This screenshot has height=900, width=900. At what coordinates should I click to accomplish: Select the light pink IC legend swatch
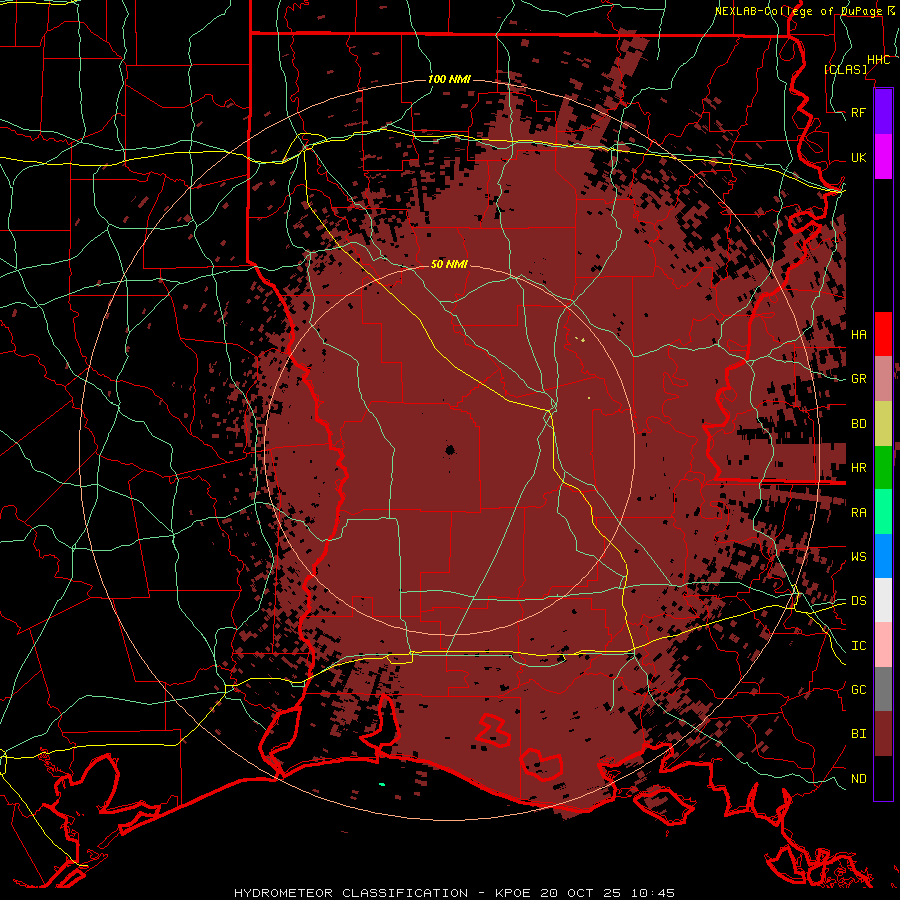(x=883, y=645)
